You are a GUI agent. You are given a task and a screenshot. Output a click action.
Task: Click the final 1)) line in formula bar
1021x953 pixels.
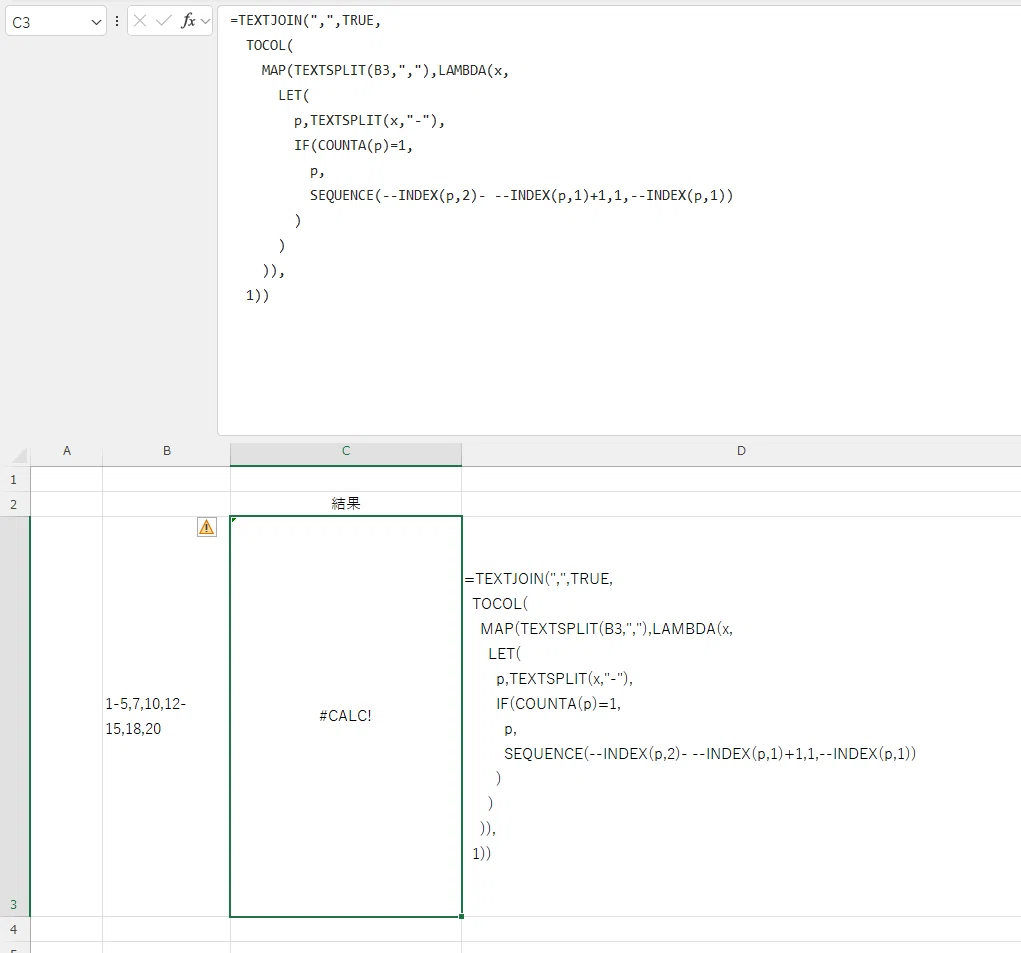point(257,295)
